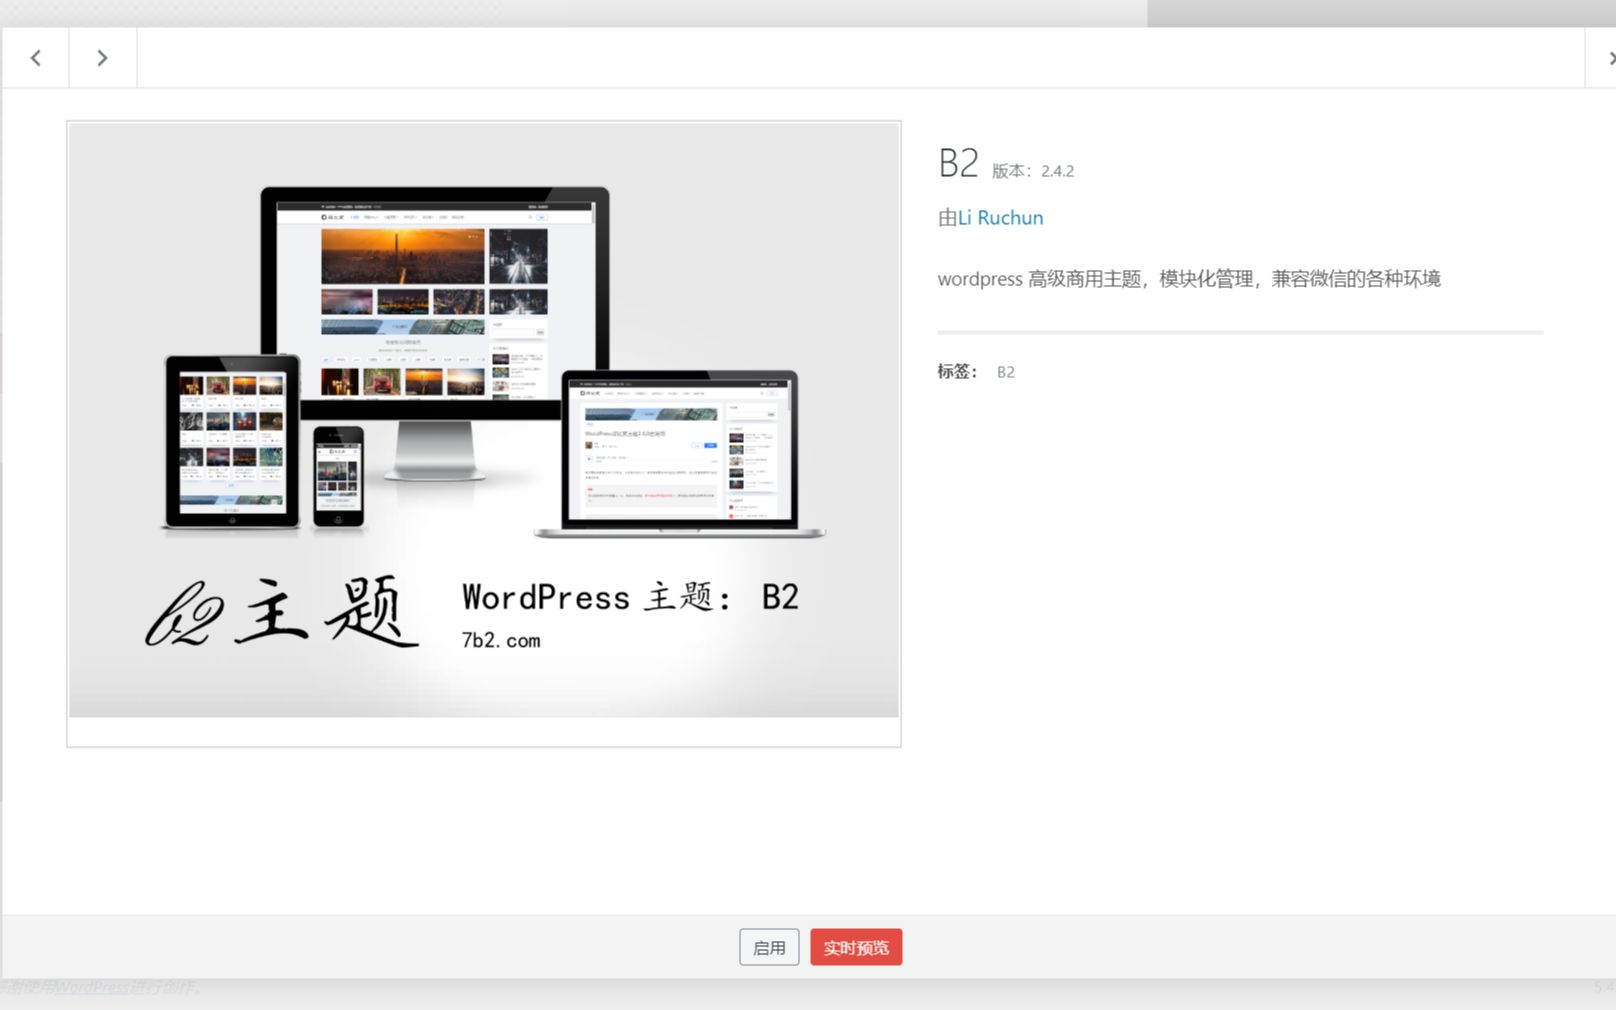
Task: Open author Li Ruchun link
Action: 1000,218
